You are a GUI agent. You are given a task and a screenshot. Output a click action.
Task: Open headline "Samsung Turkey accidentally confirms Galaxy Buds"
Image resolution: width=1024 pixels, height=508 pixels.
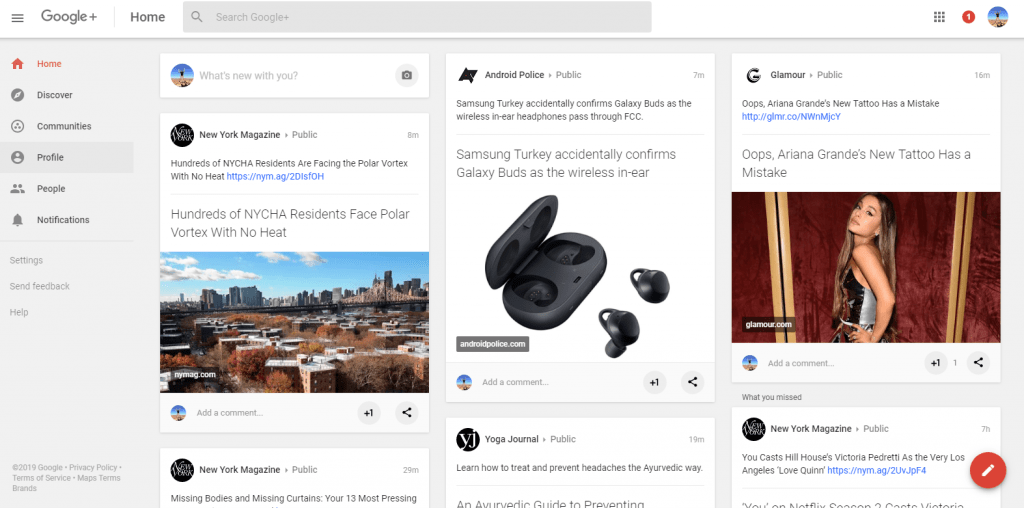point(566,163)
